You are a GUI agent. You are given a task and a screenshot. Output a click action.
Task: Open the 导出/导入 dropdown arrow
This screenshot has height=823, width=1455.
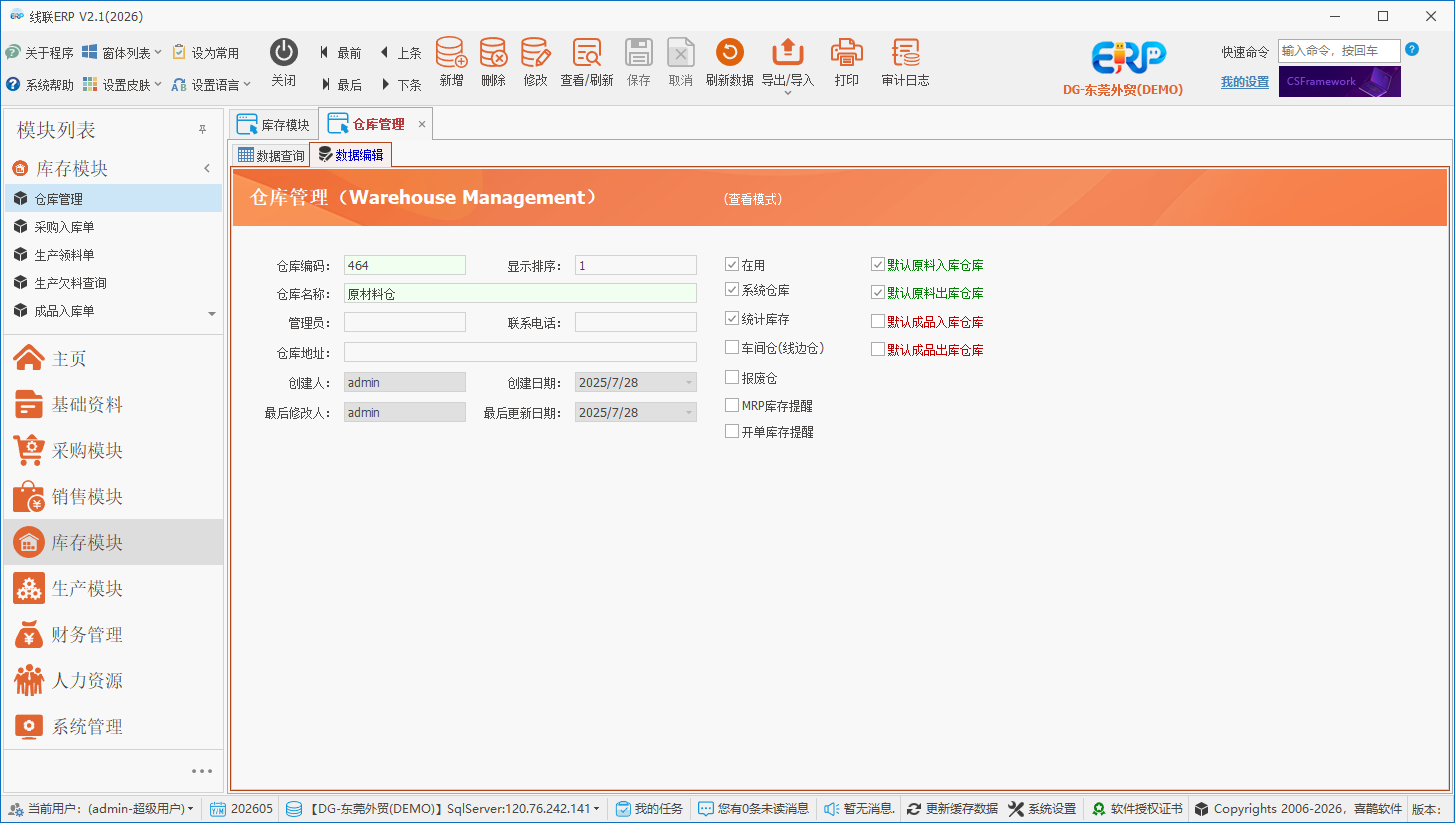[788, 93]
